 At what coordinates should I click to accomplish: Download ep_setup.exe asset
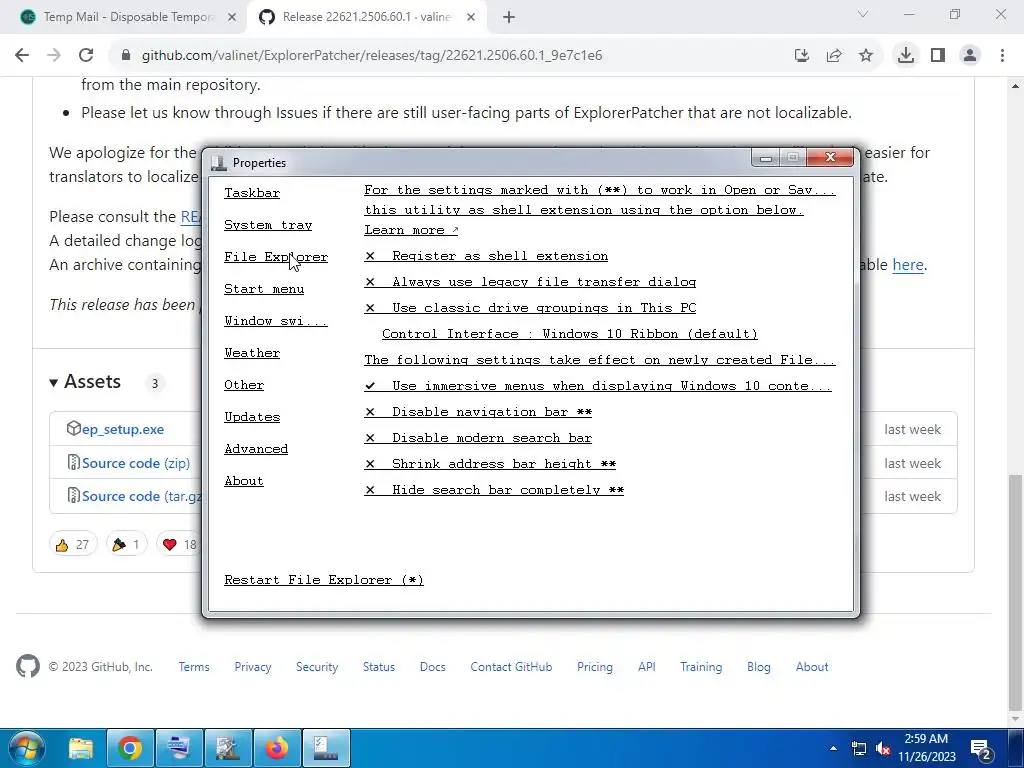123,430
